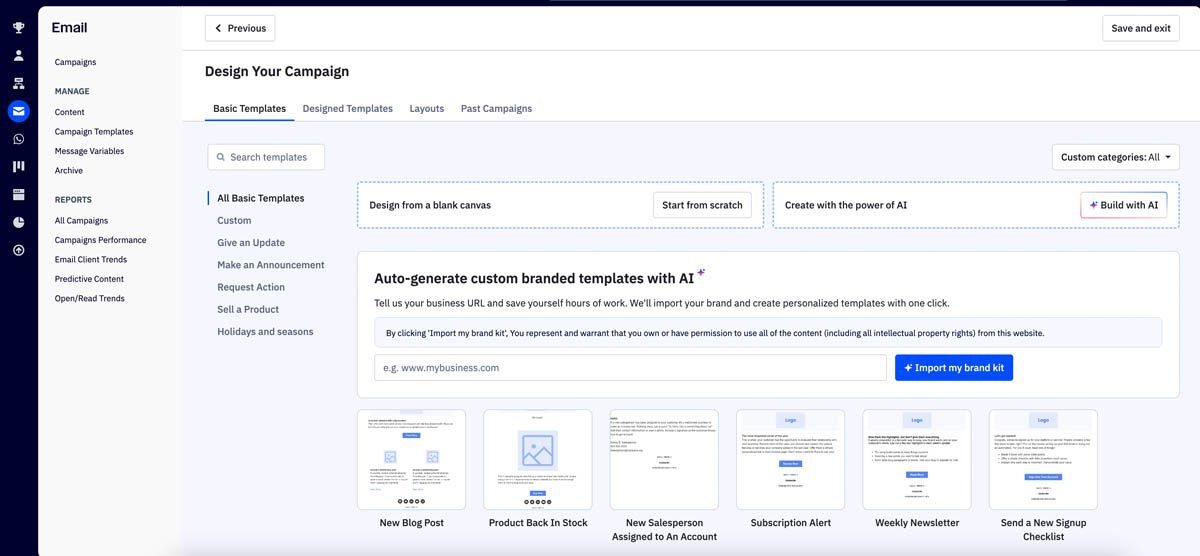Open the pie chart reports icon

[18, 222]
